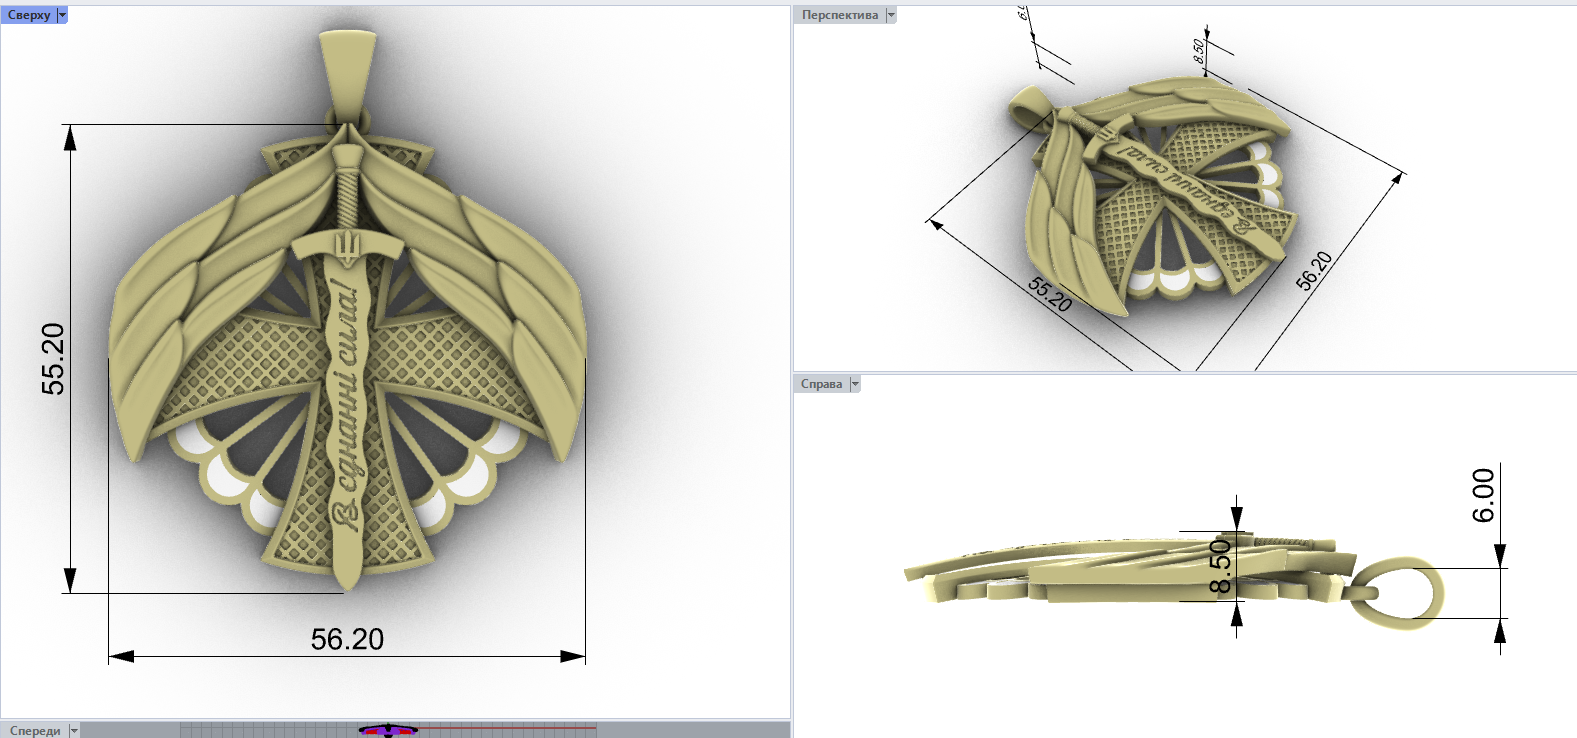Select the bail loop in the right view
This screenshot has height=738, width=1577.
tap(1405, 592)
